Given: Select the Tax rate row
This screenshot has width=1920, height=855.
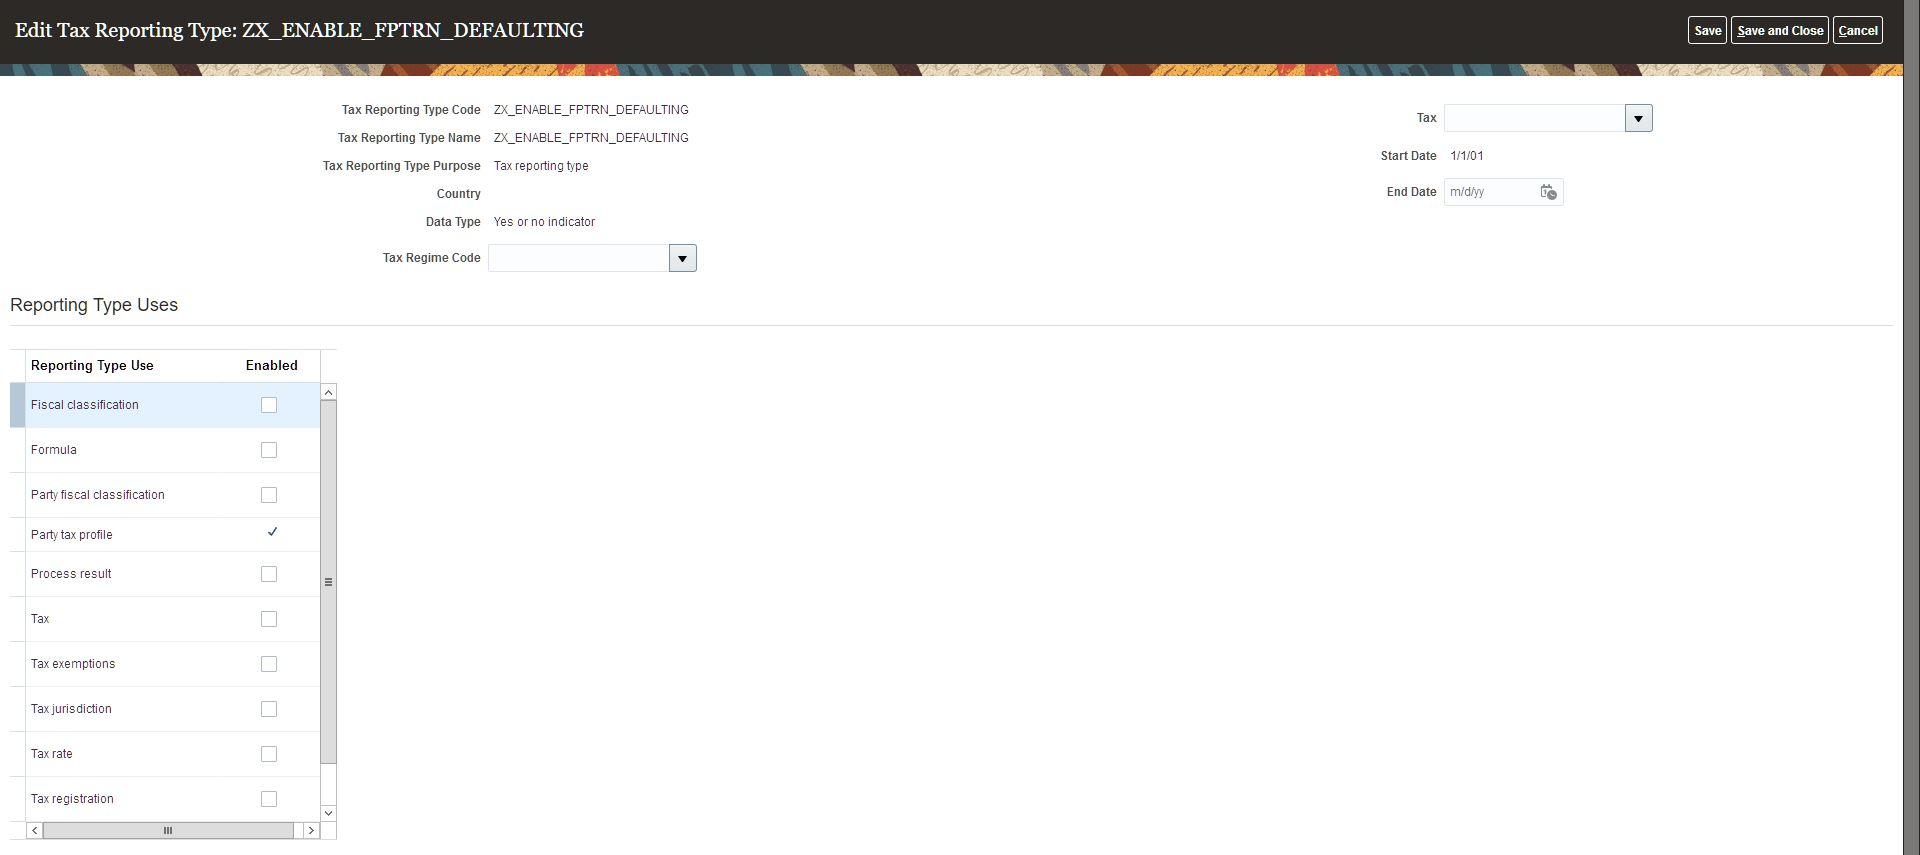Looking at the screenshot, I should pyautogui.click(x=165, y=754).
